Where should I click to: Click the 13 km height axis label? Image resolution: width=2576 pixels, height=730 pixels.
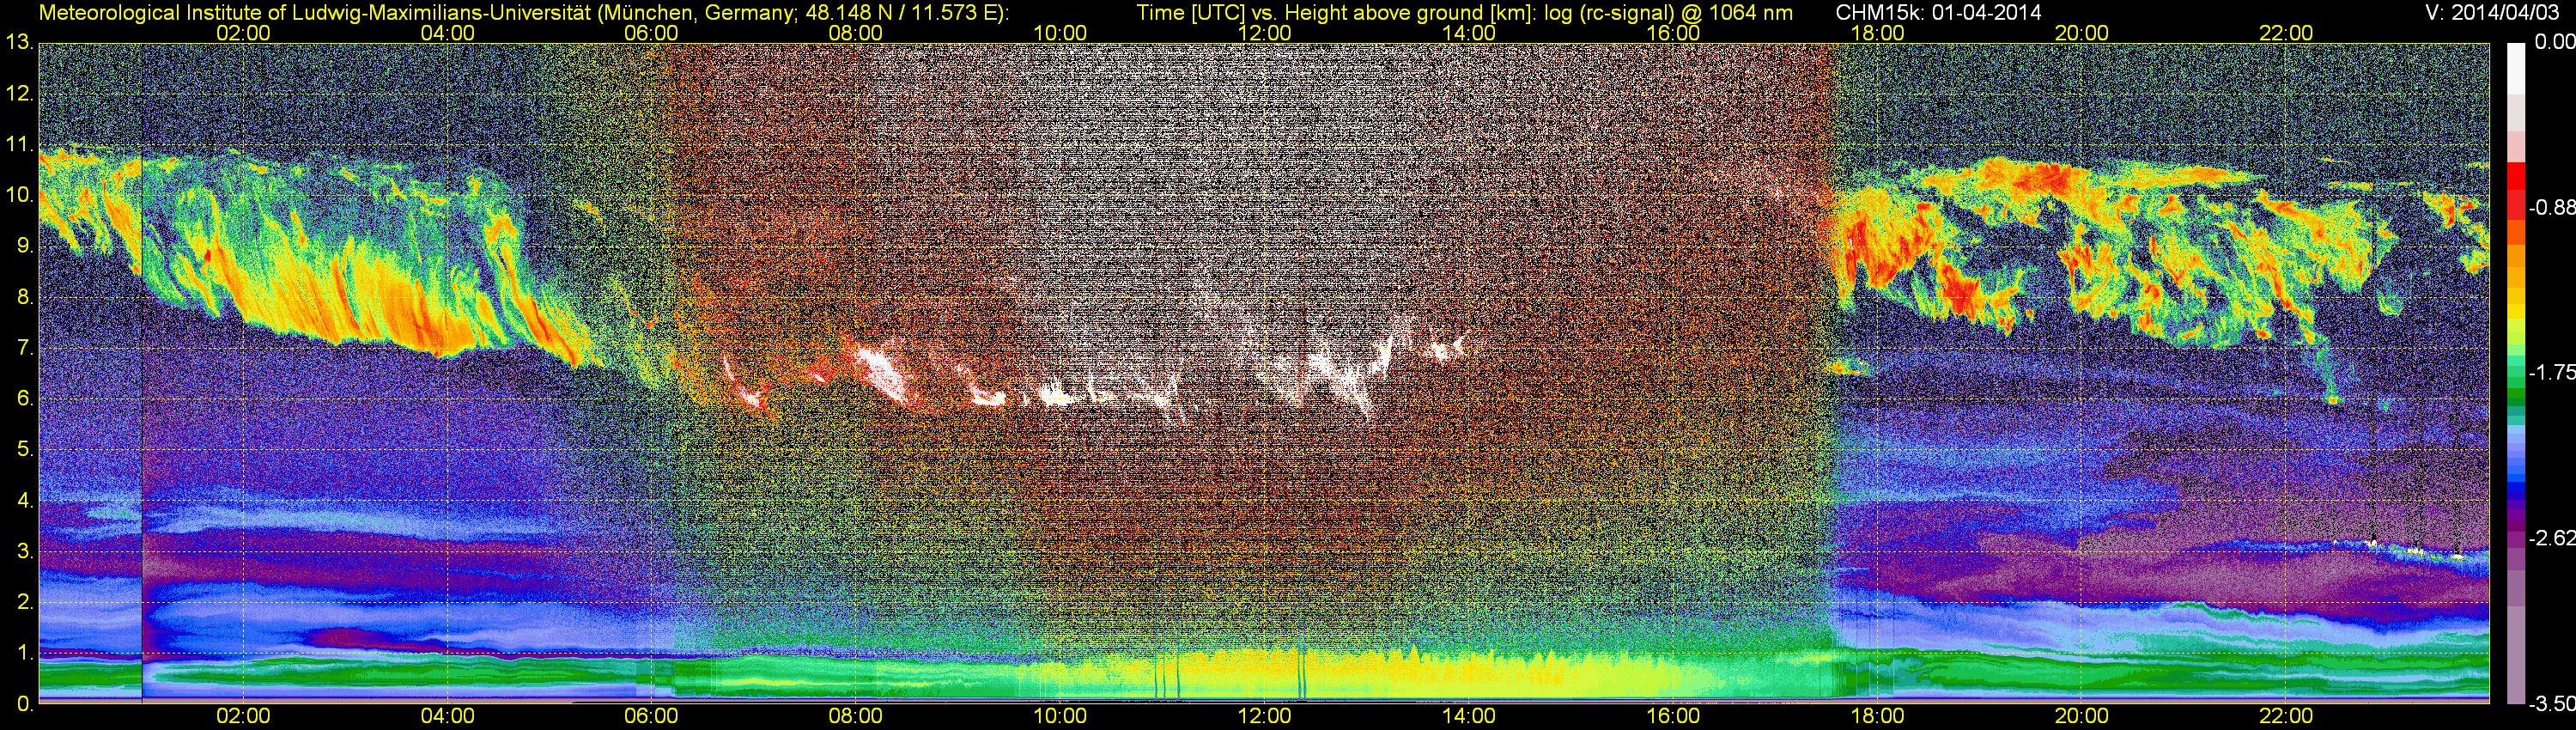[x=19, y=43]
